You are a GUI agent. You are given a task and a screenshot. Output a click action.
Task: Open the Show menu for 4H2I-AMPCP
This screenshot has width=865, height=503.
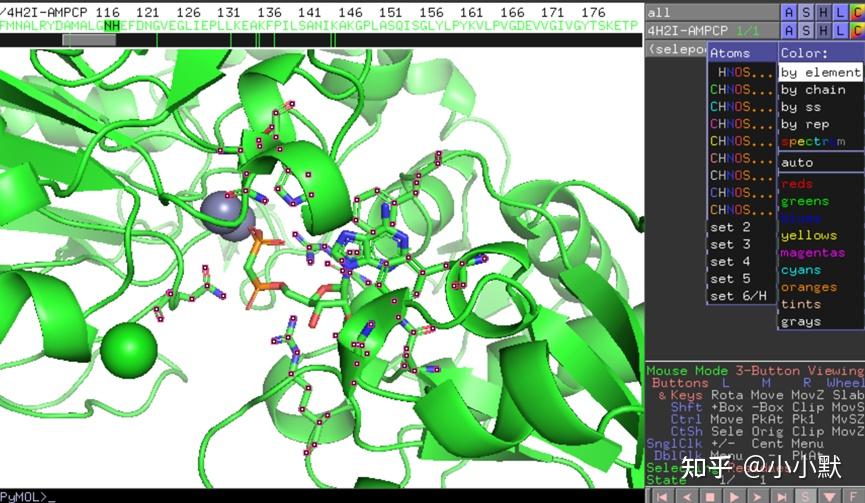[806, 30]
